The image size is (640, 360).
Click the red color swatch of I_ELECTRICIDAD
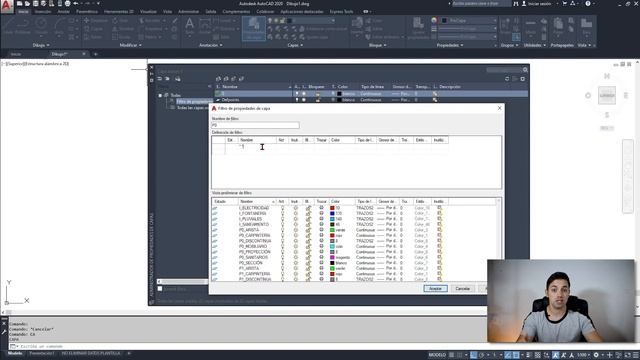click(x=332, y=208)
